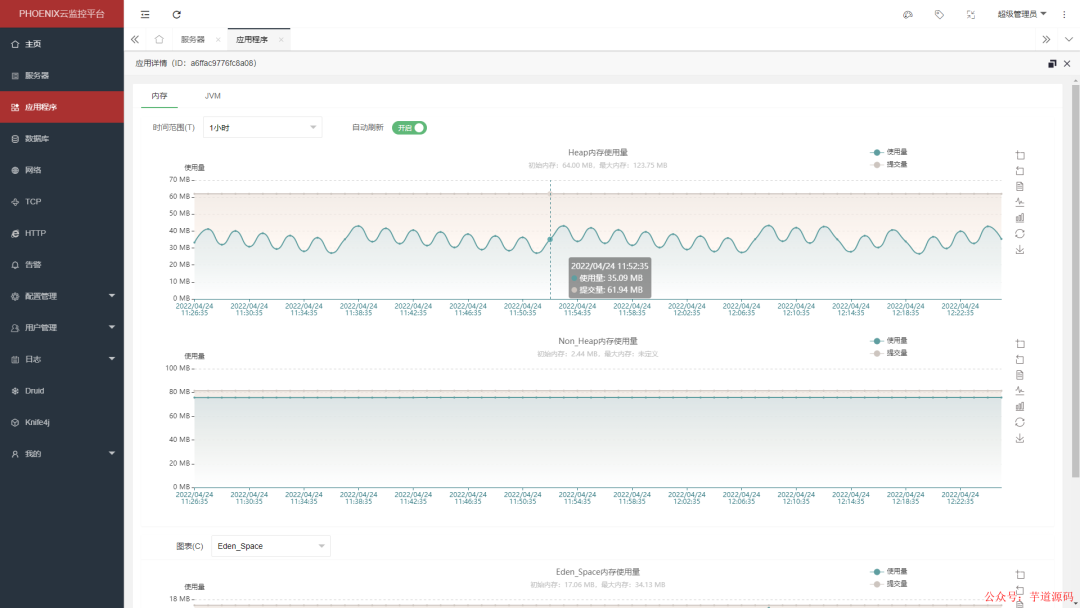Toggle 使用量 series in Non_Heap chart legend

point(889,341)
